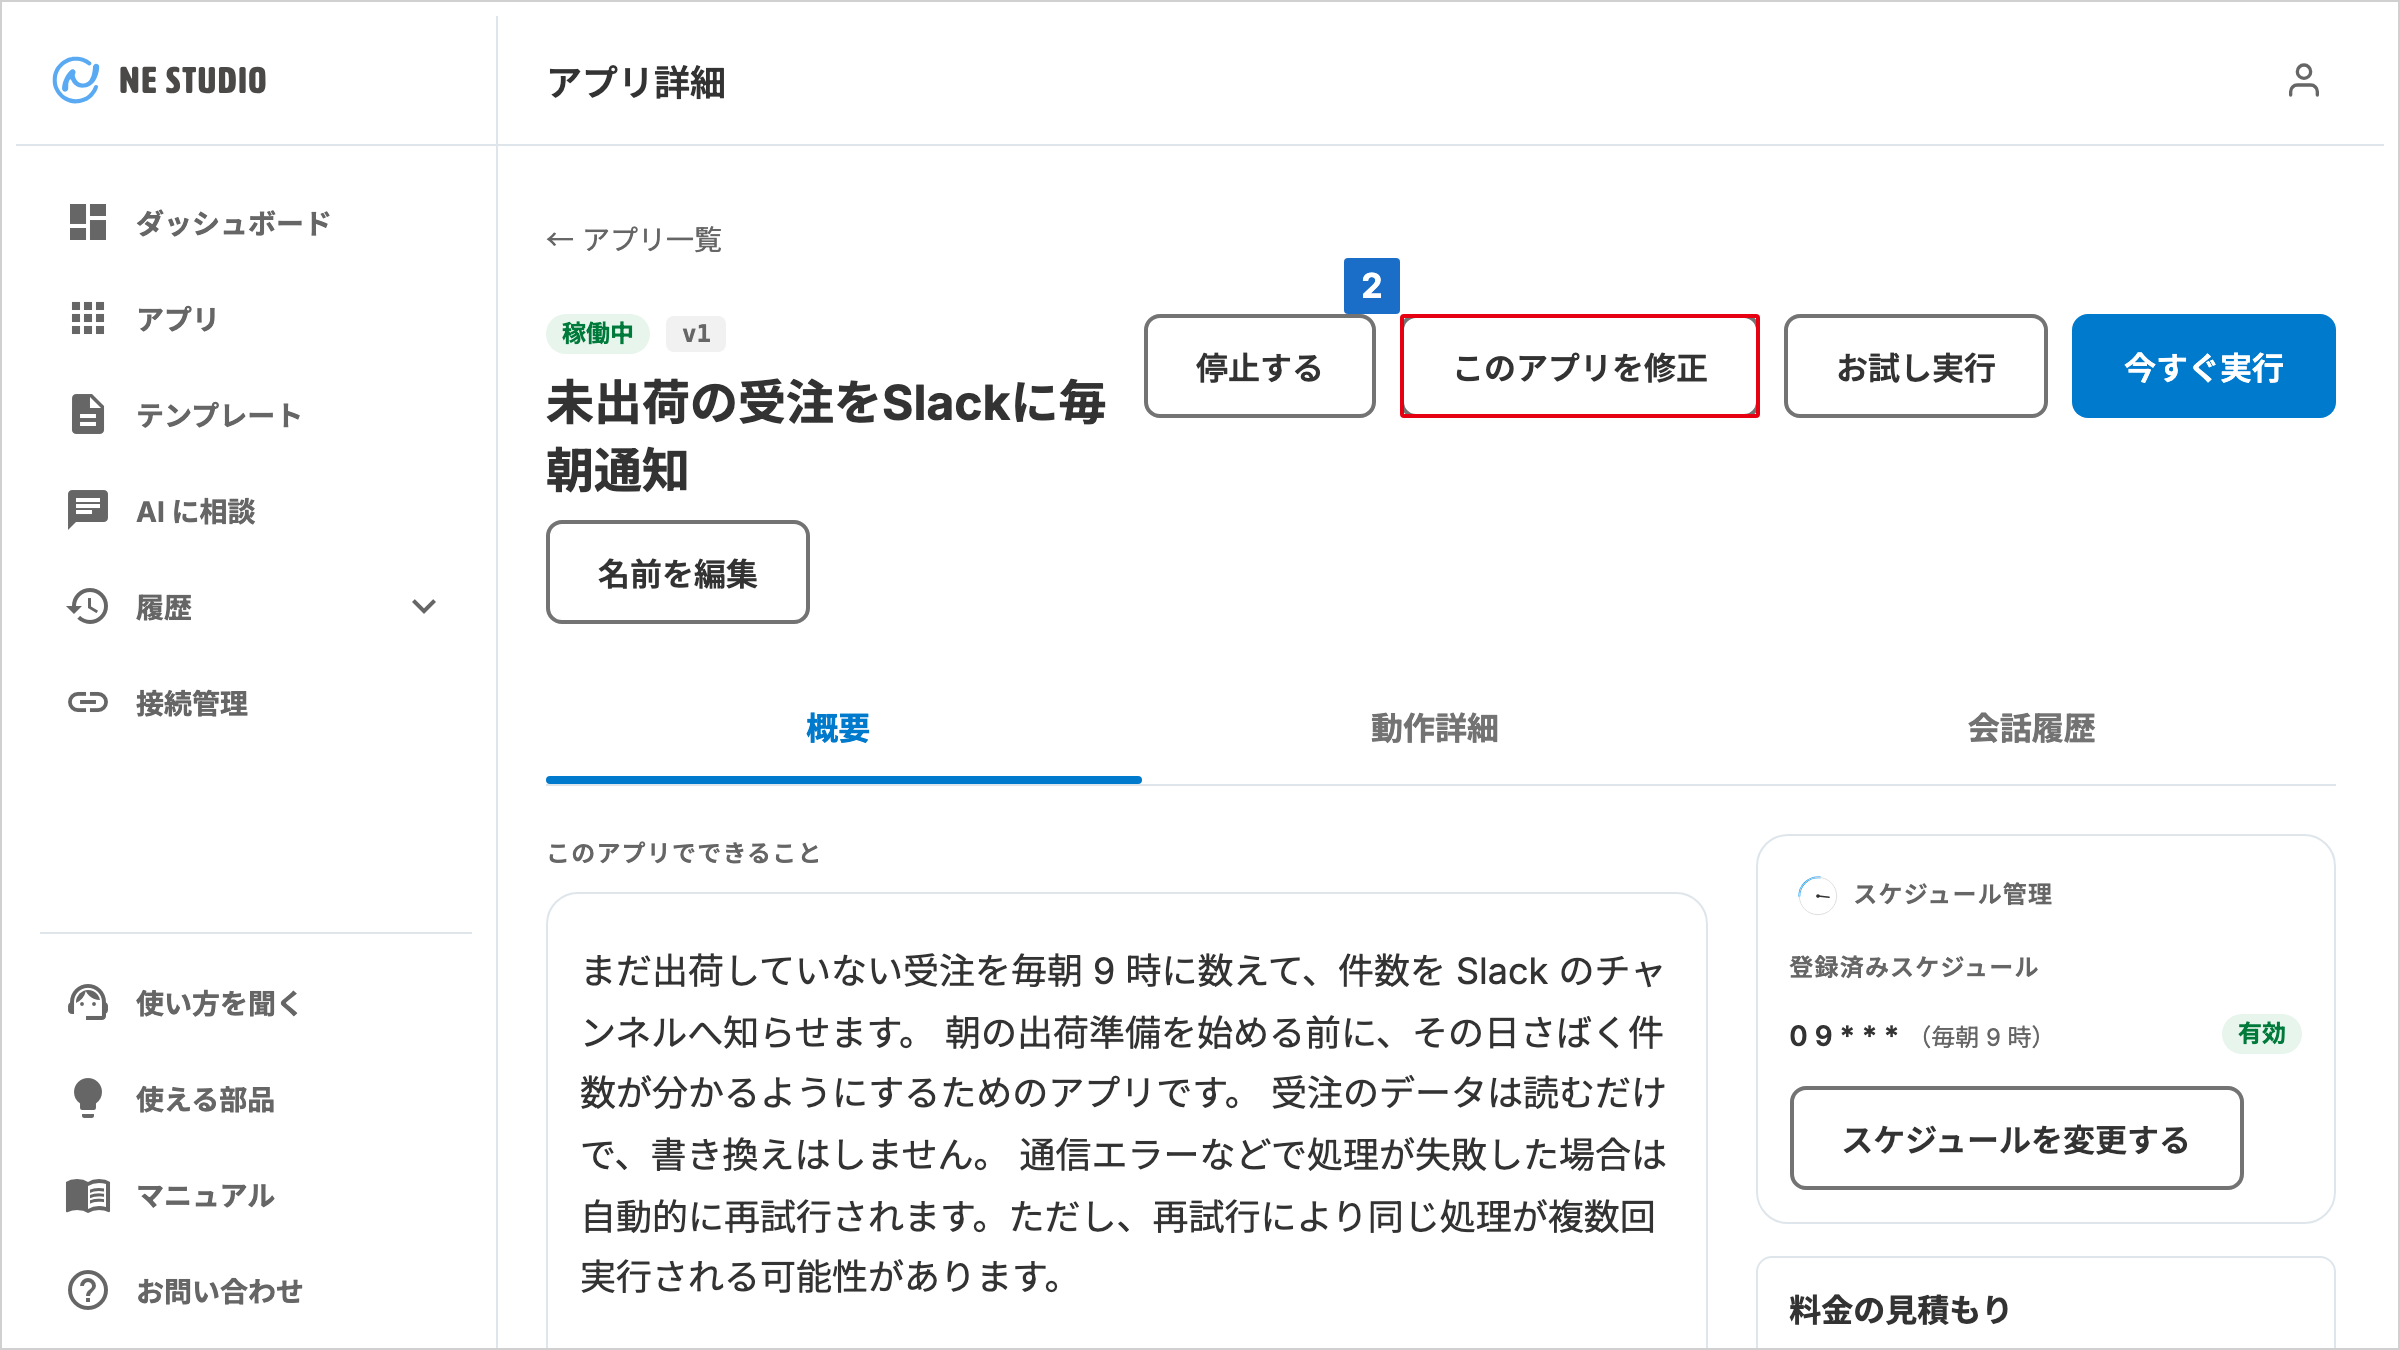2400x1350 pixels.
Task: Click the apps grid icon in sidebar
Action: click(88, 318)
